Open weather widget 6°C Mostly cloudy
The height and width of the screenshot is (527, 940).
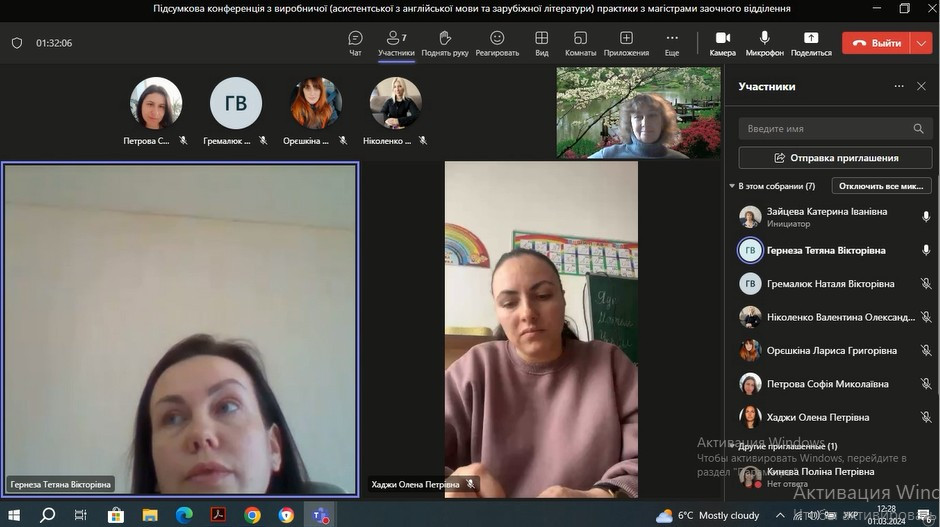[707, 516]
